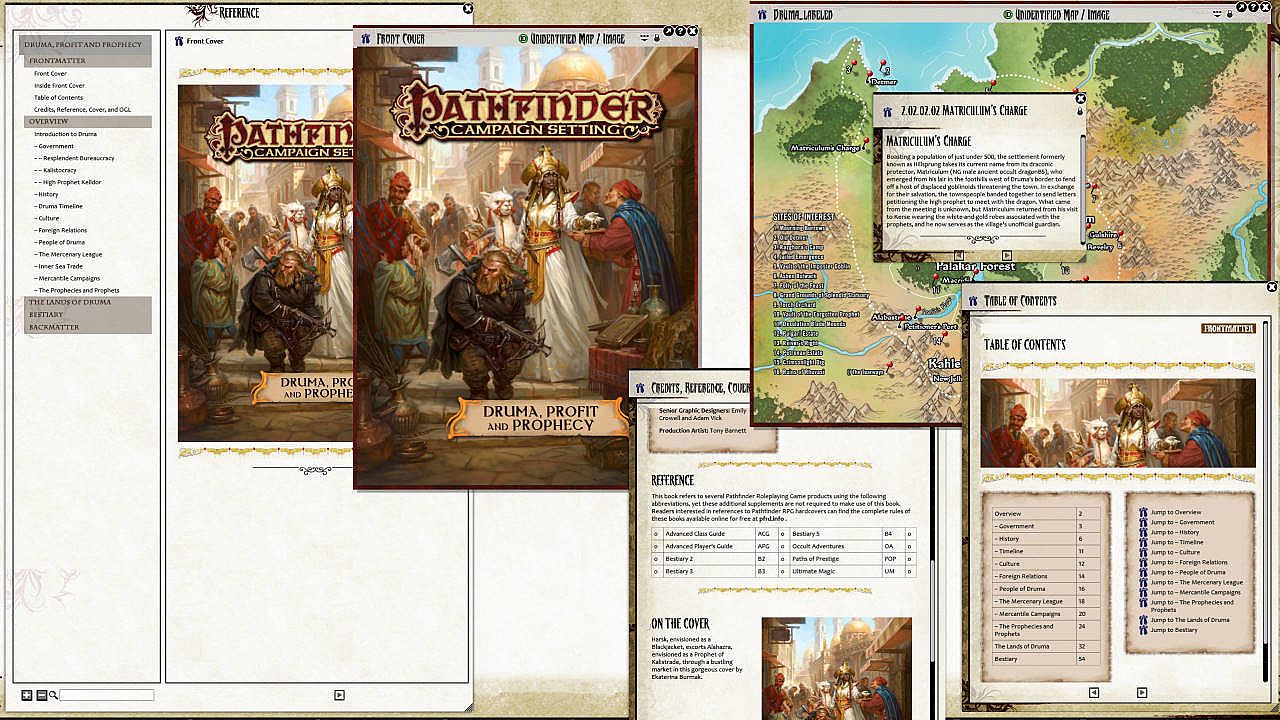Open the toolbar toggle on Front Cover image window
Image resolution: width=1280 pixels, height=720 pixels.
(644, 39)
